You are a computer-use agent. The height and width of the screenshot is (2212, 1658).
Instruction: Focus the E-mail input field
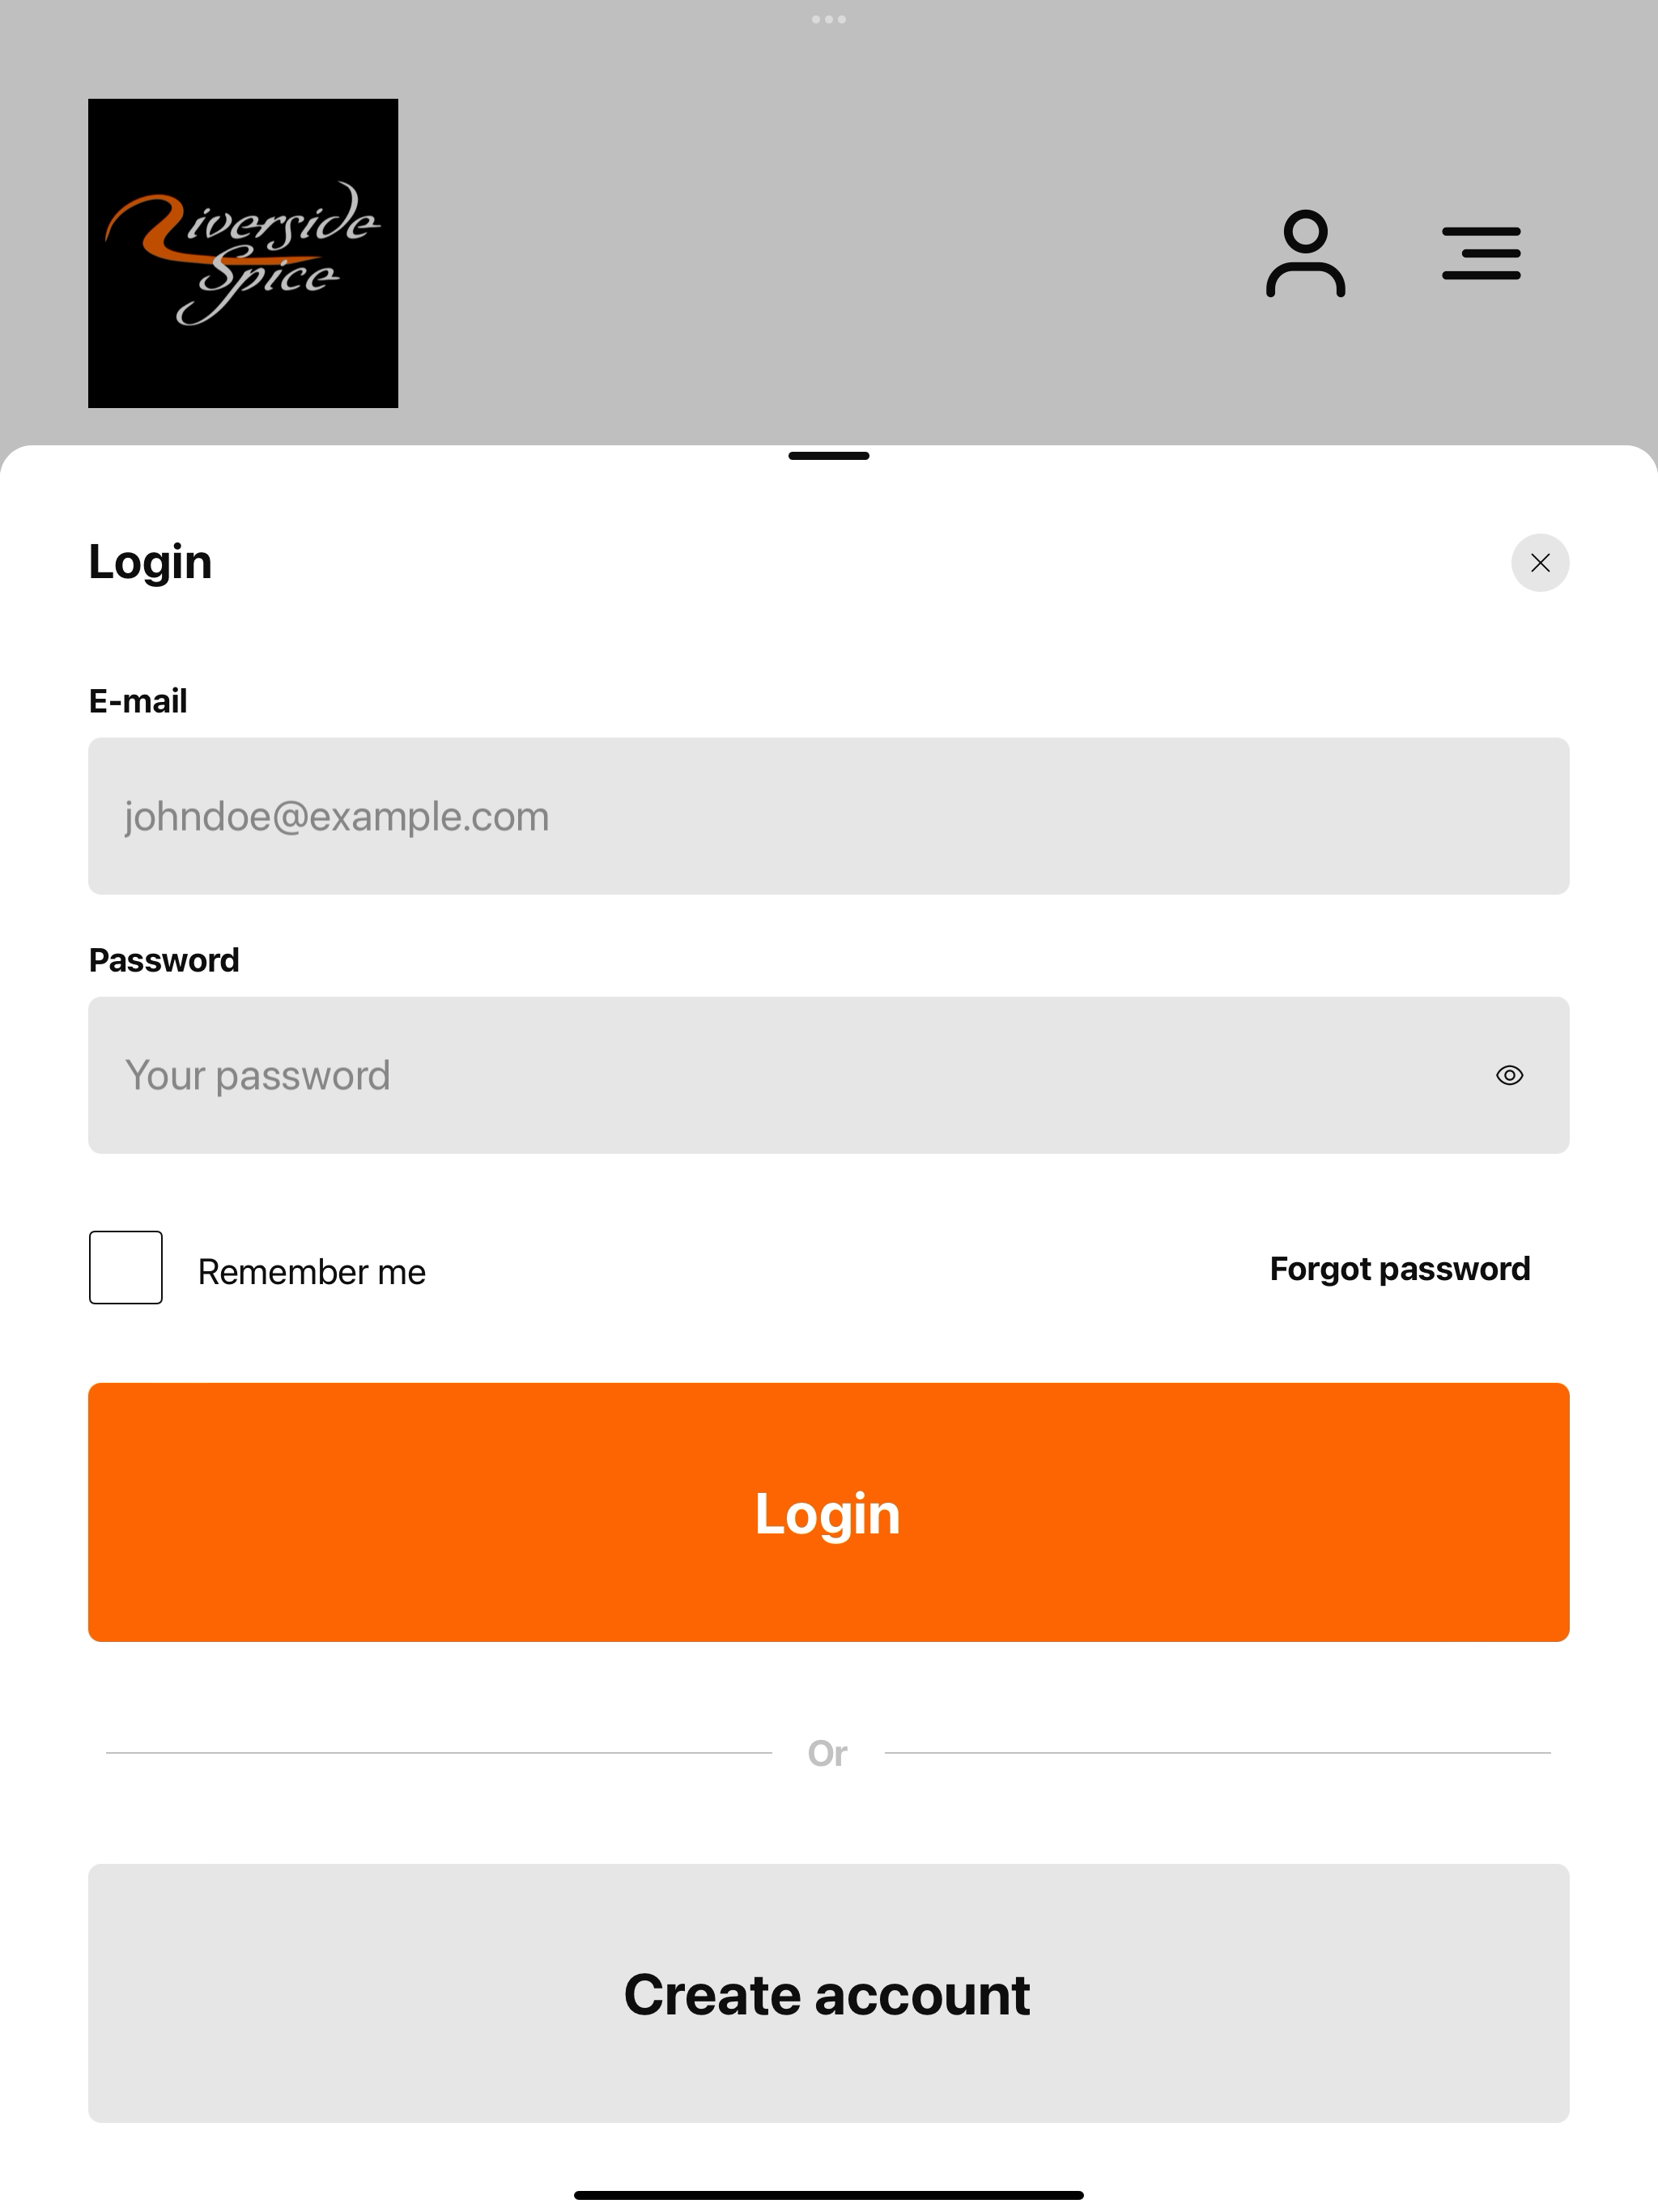[x=829, y=816]
